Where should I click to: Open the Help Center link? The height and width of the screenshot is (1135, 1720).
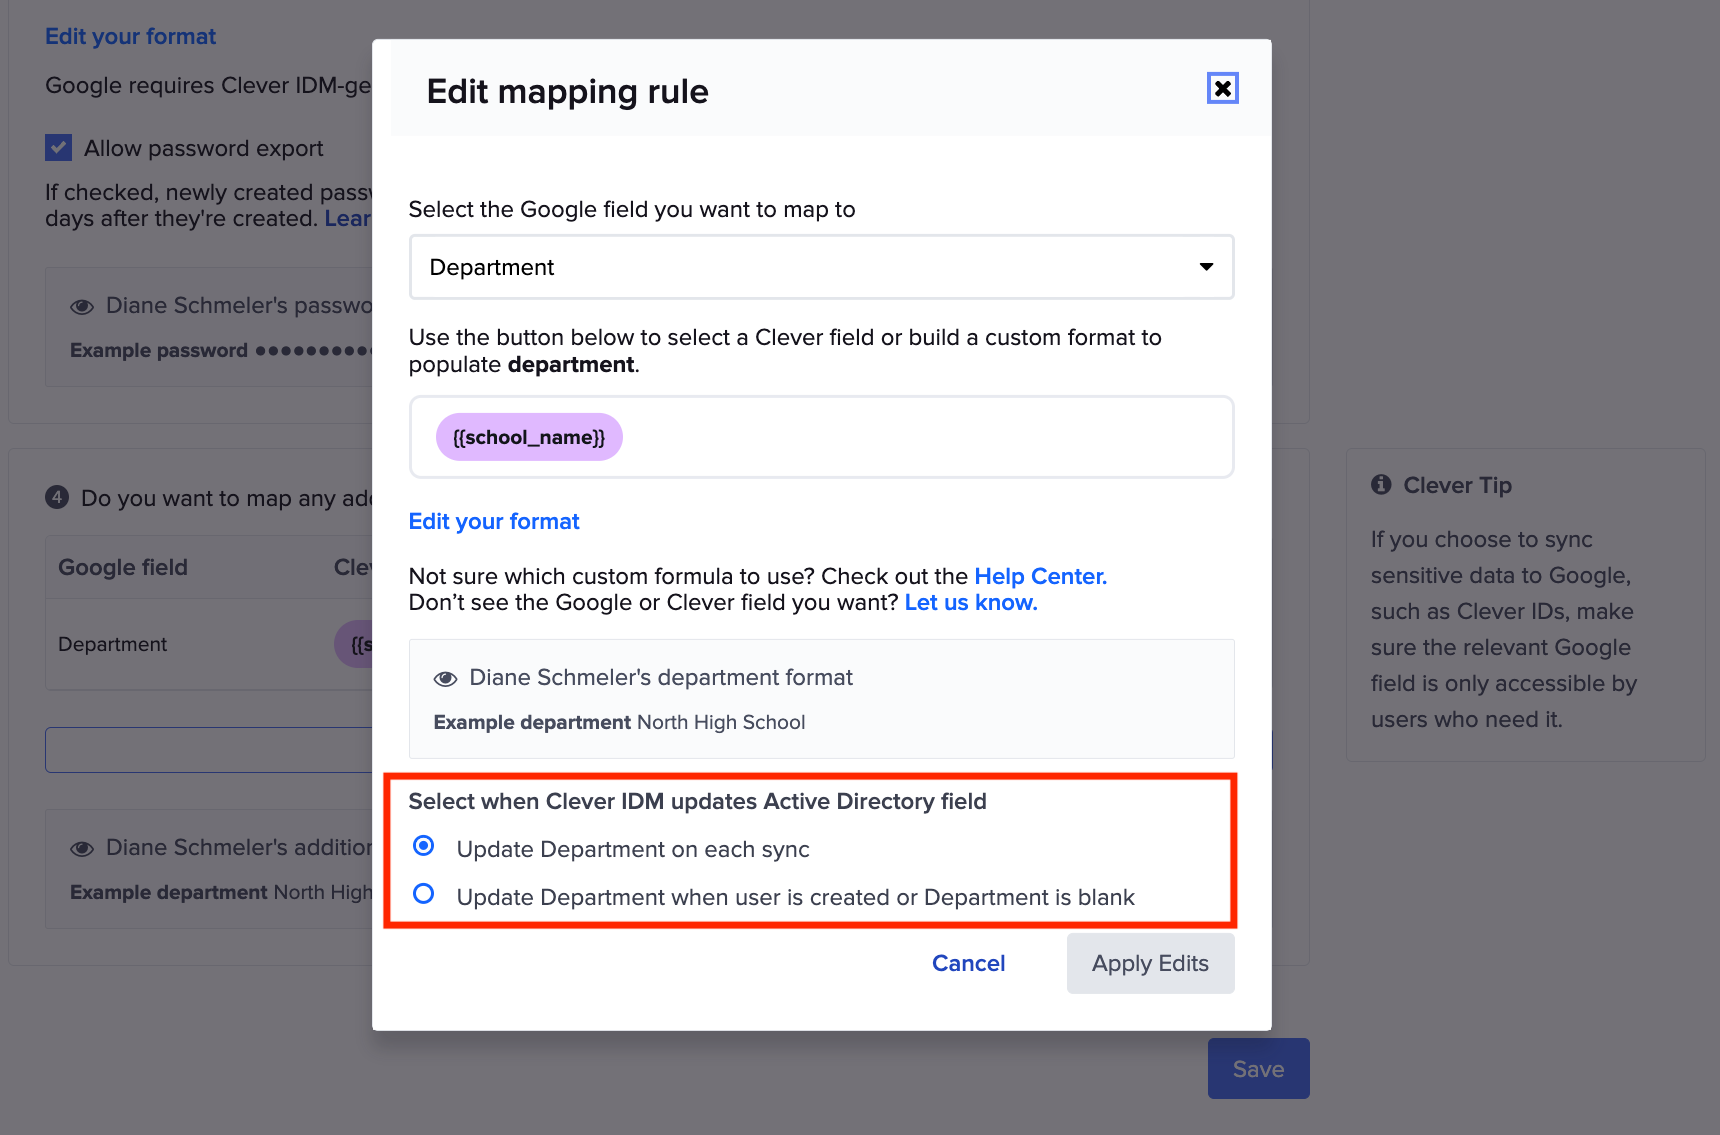[1040, 576]
